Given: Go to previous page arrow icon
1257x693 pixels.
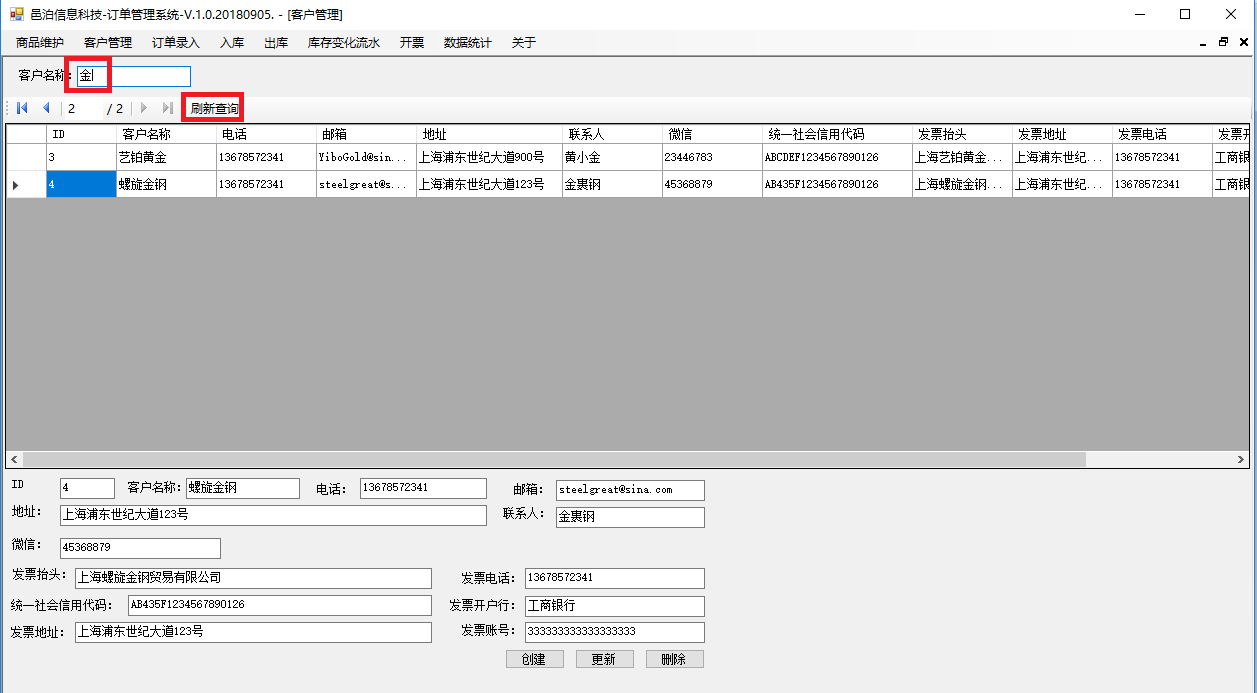Looking at the screenshot, I should 45,108.
